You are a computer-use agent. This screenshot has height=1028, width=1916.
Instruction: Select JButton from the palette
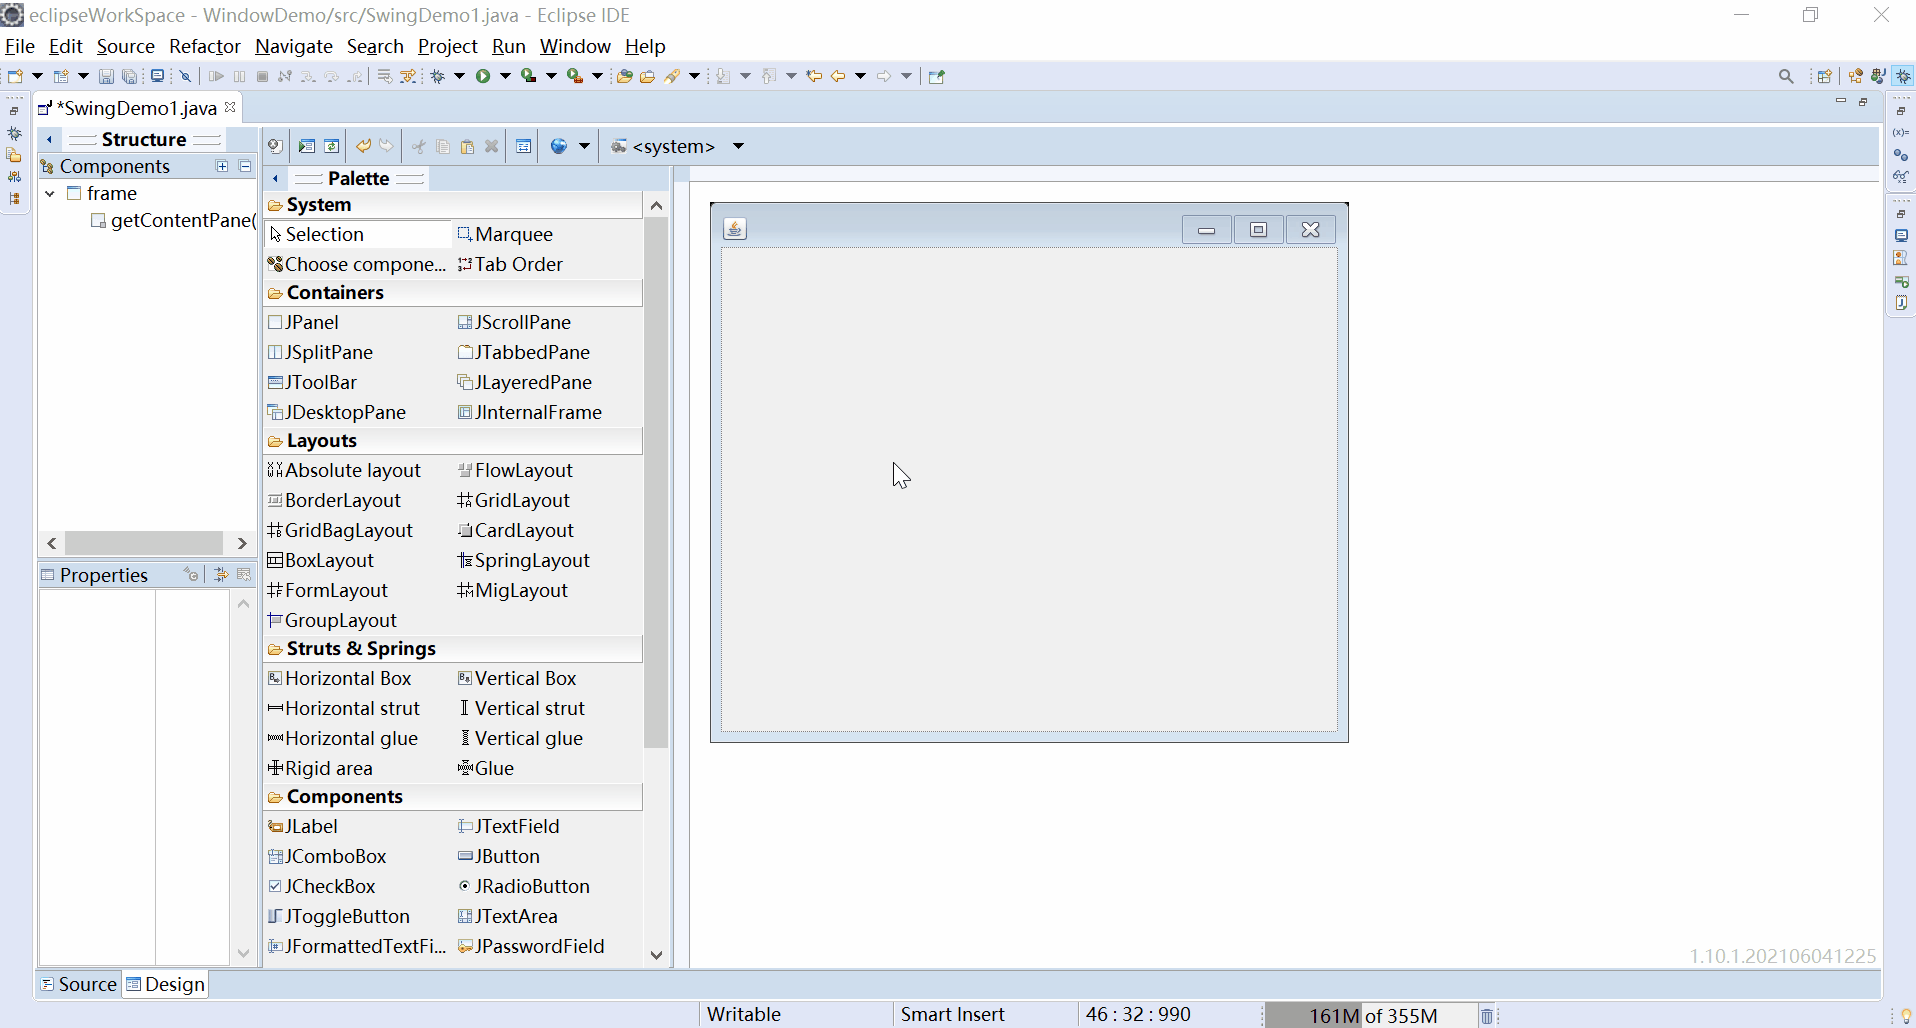(499, 856)
